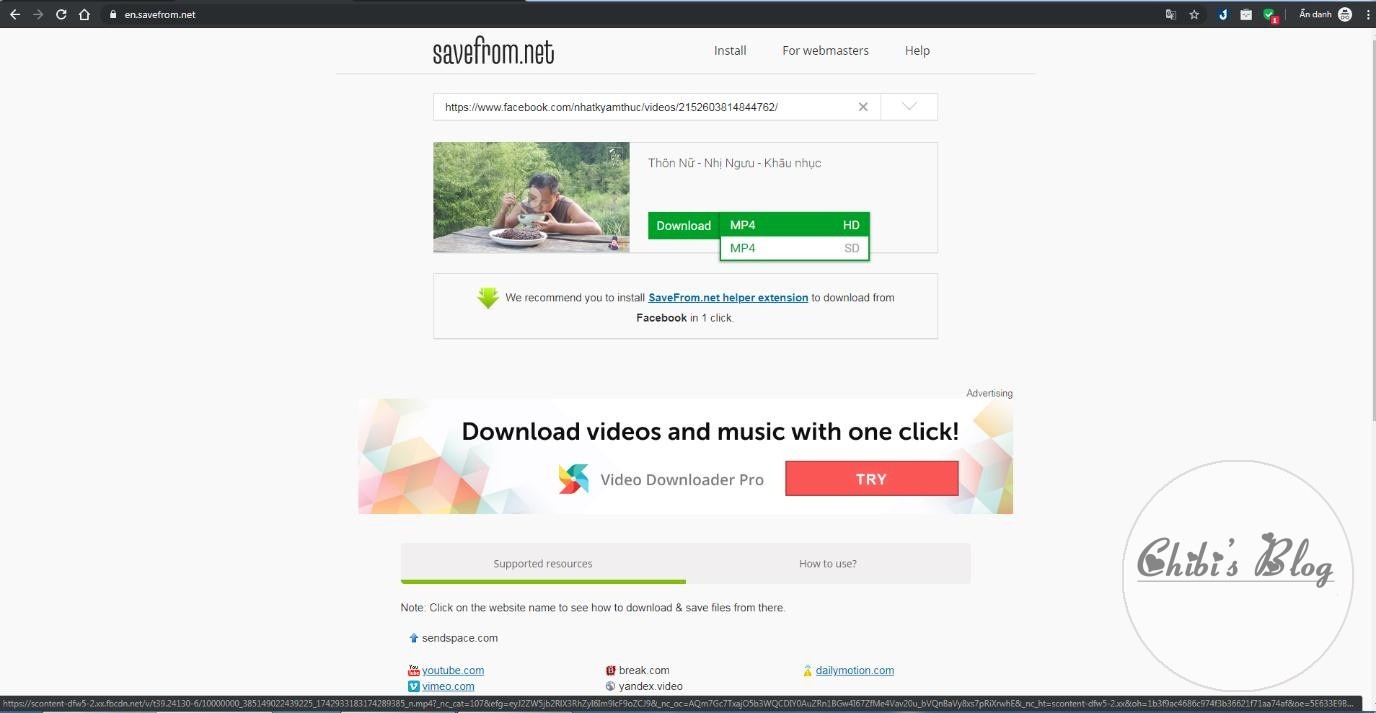Click the YouTube logo icon

(414, 671)
